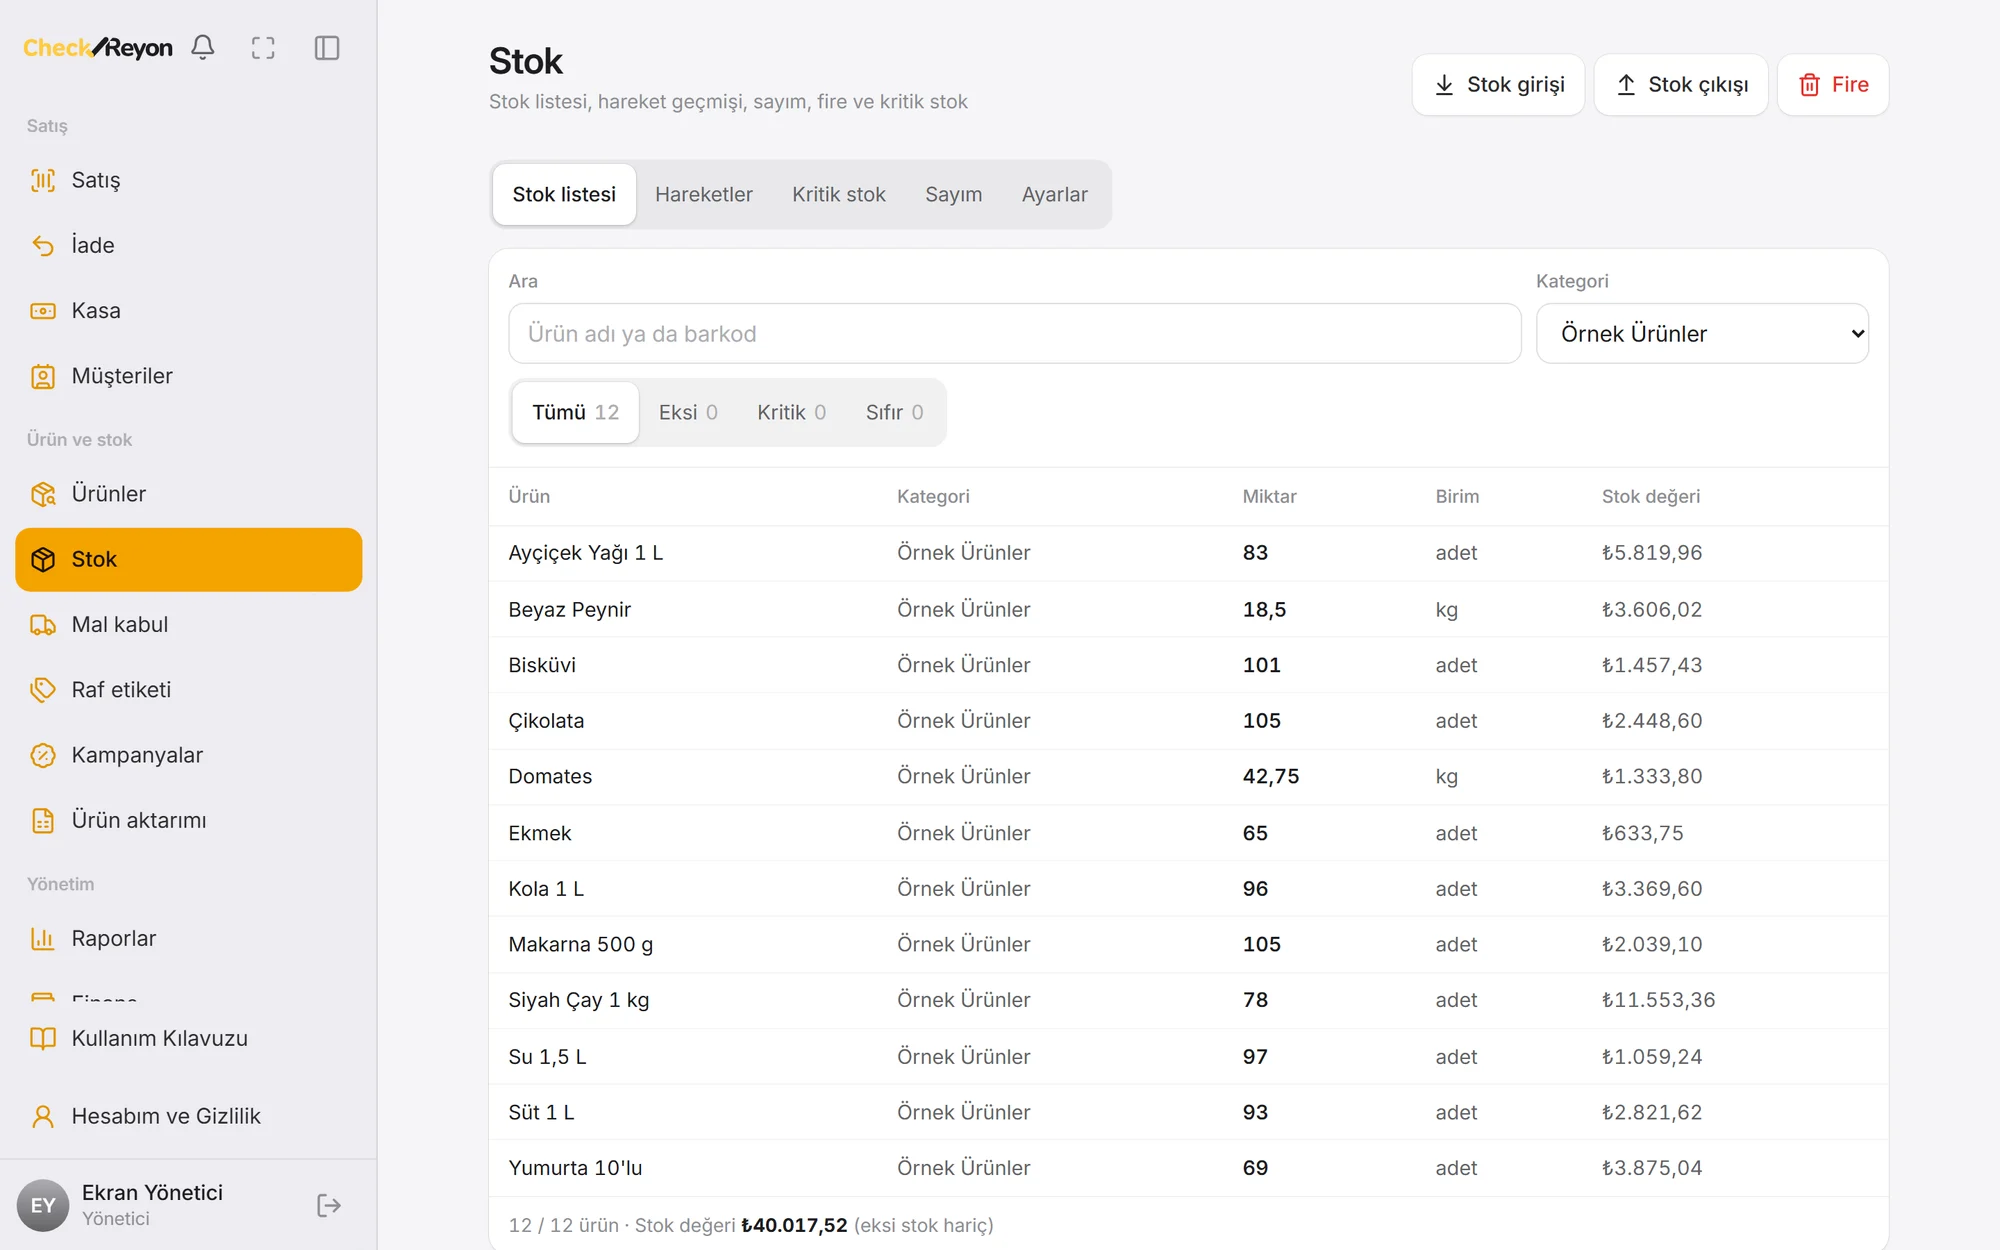
Task: Filter by Sıfır stock
Action: [894, 412]
